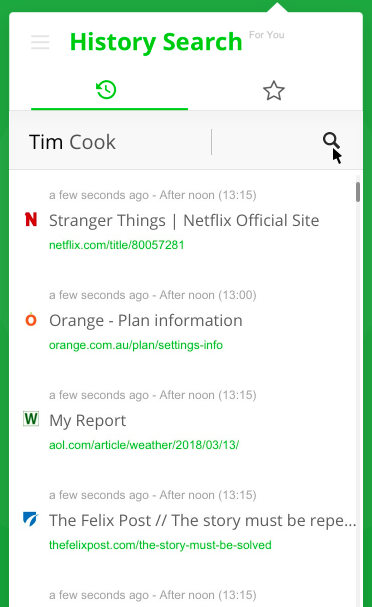This screenshot has height=607, width=372.
Task: Click the Netflix favicon
Action: click(31, 219)
